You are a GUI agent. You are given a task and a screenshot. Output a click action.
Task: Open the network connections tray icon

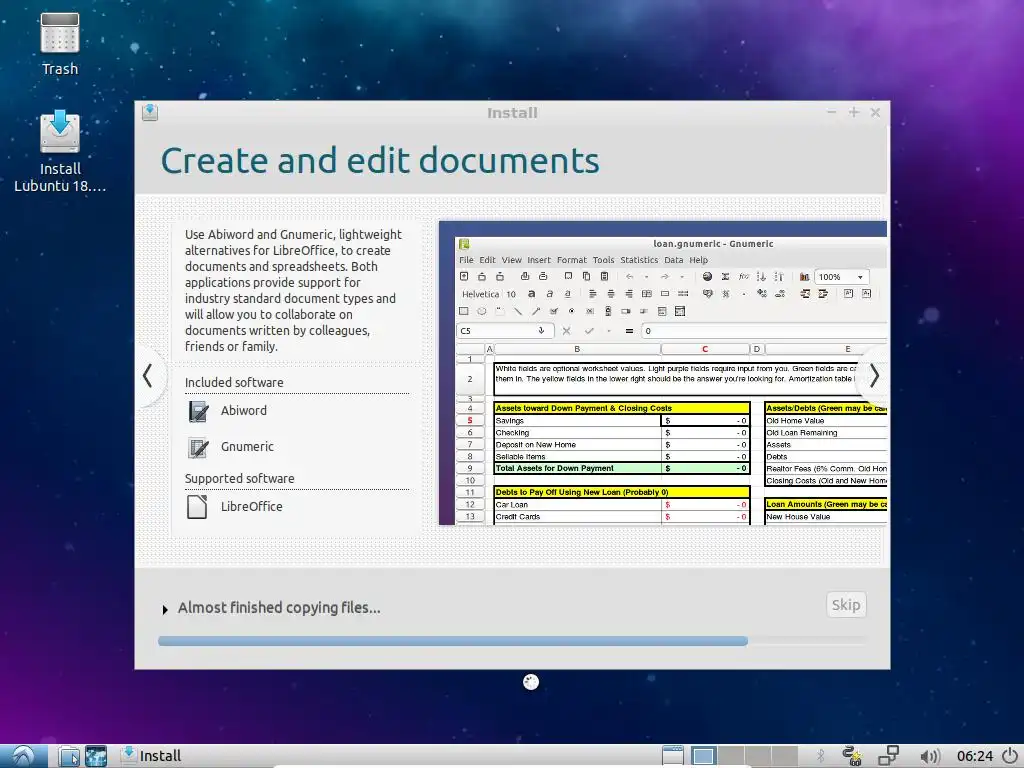[888, 756]
